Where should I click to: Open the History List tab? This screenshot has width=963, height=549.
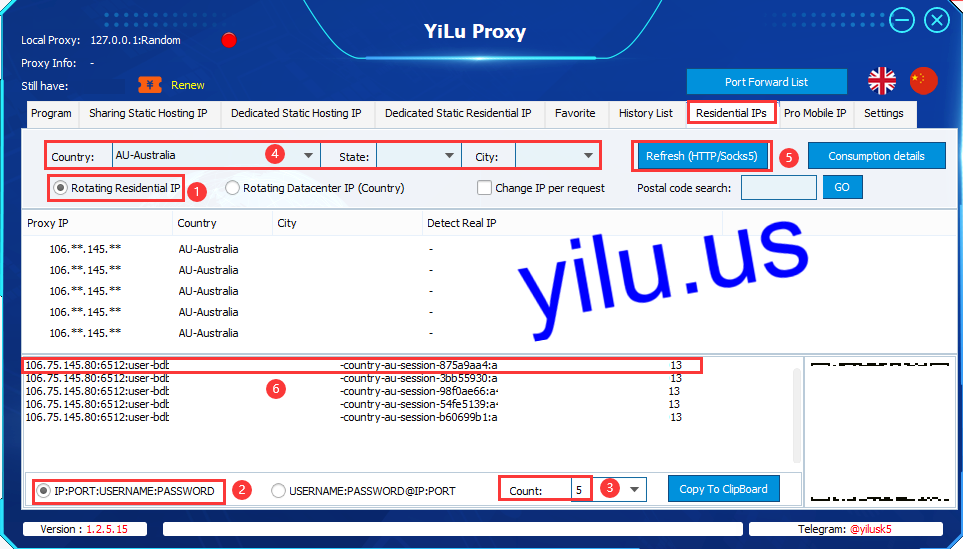coord(645,114)
